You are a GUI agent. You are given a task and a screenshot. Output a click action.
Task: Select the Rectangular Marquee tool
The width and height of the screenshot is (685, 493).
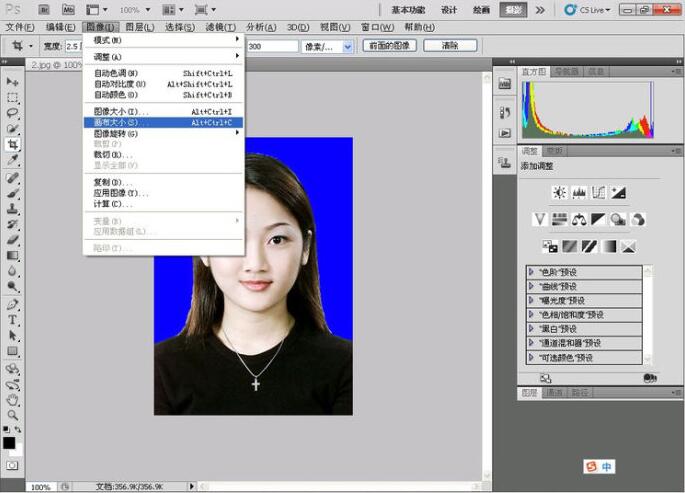(13, 97)
